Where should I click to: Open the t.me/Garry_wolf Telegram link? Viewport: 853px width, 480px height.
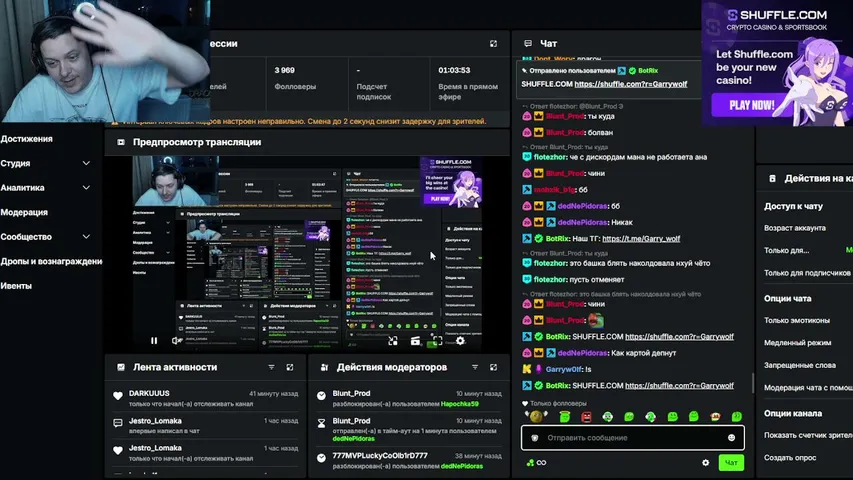pos(641,238)
